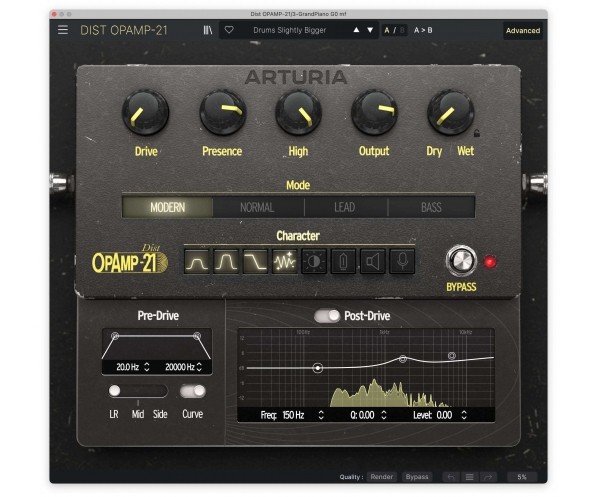Screen dimensions: 597x497
Task: Adjust the Freq 150 Hz stepper arrows
Action: point(321,415)
